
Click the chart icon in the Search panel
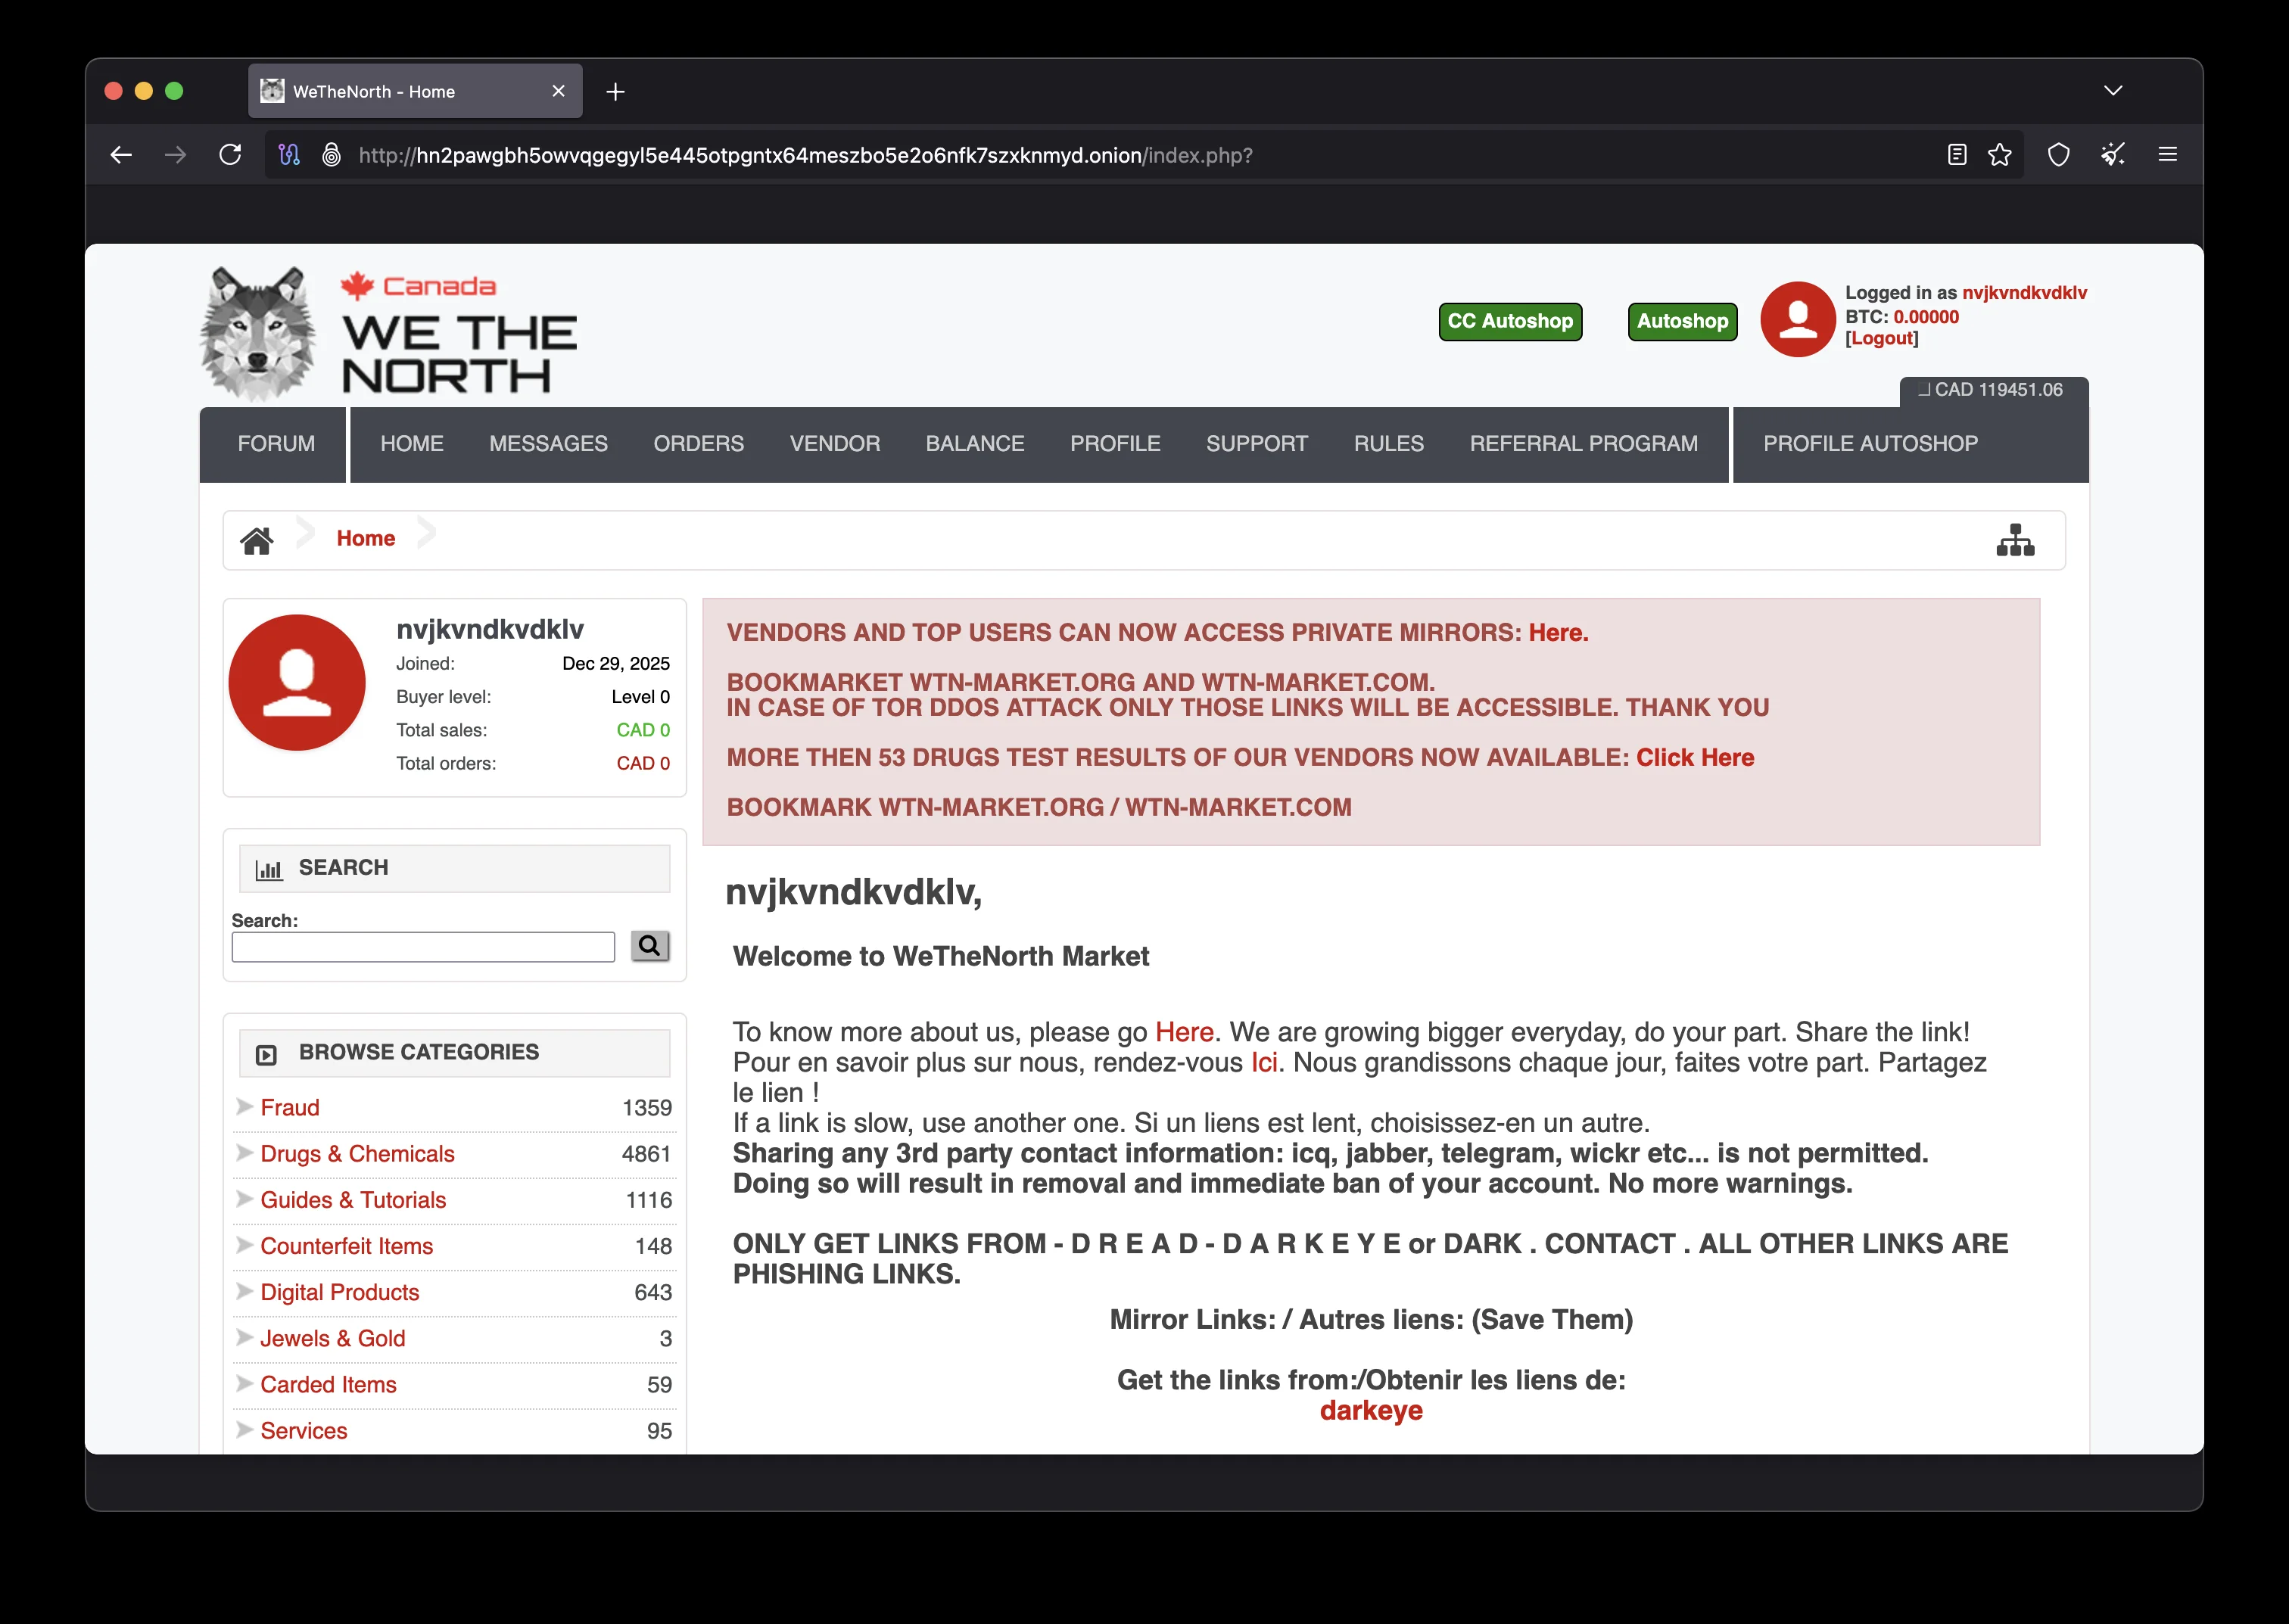(x=268, y=868)
